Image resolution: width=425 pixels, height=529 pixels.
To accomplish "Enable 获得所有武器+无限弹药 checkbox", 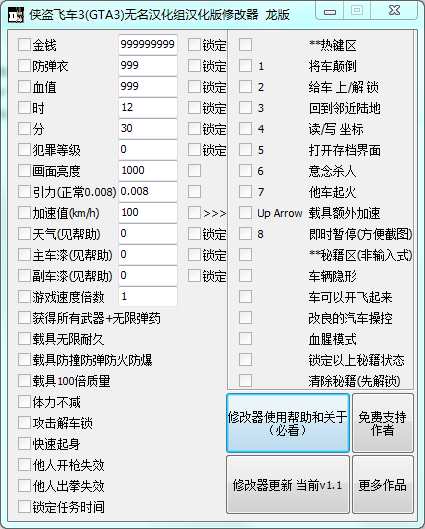I will coord(24,318).
